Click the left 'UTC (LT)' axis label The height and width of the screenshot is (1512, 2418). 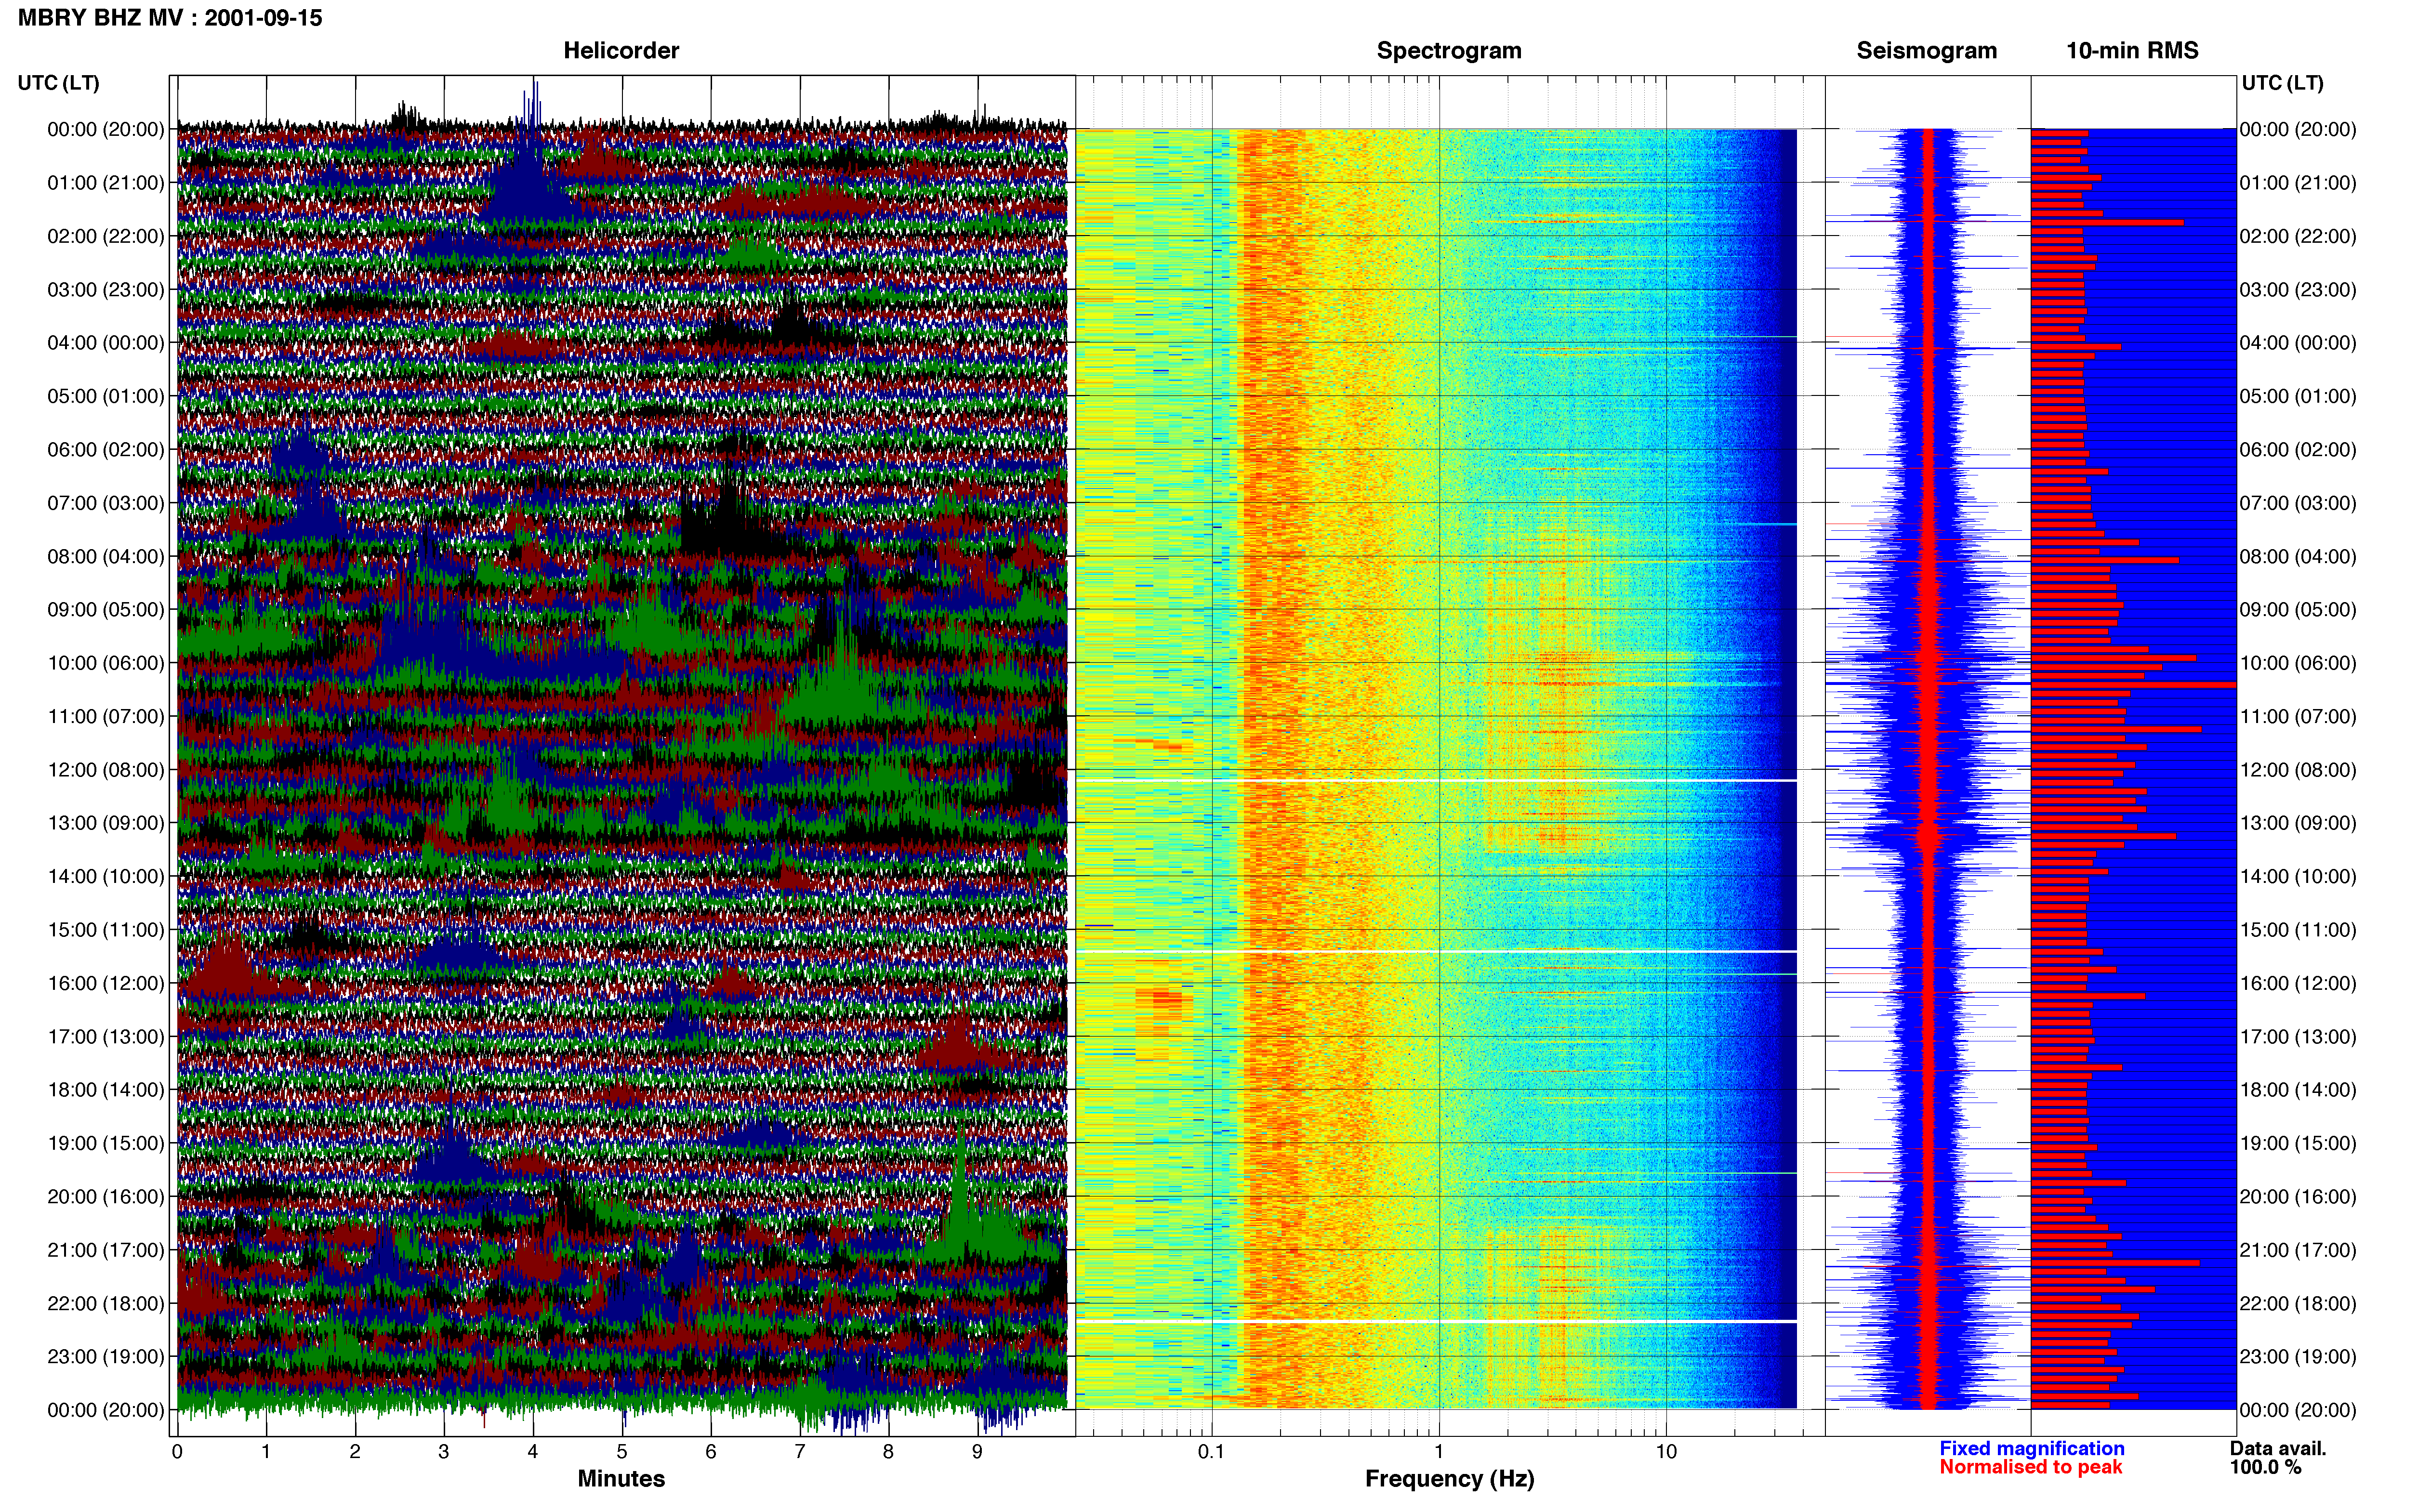(x=58, y=83)
